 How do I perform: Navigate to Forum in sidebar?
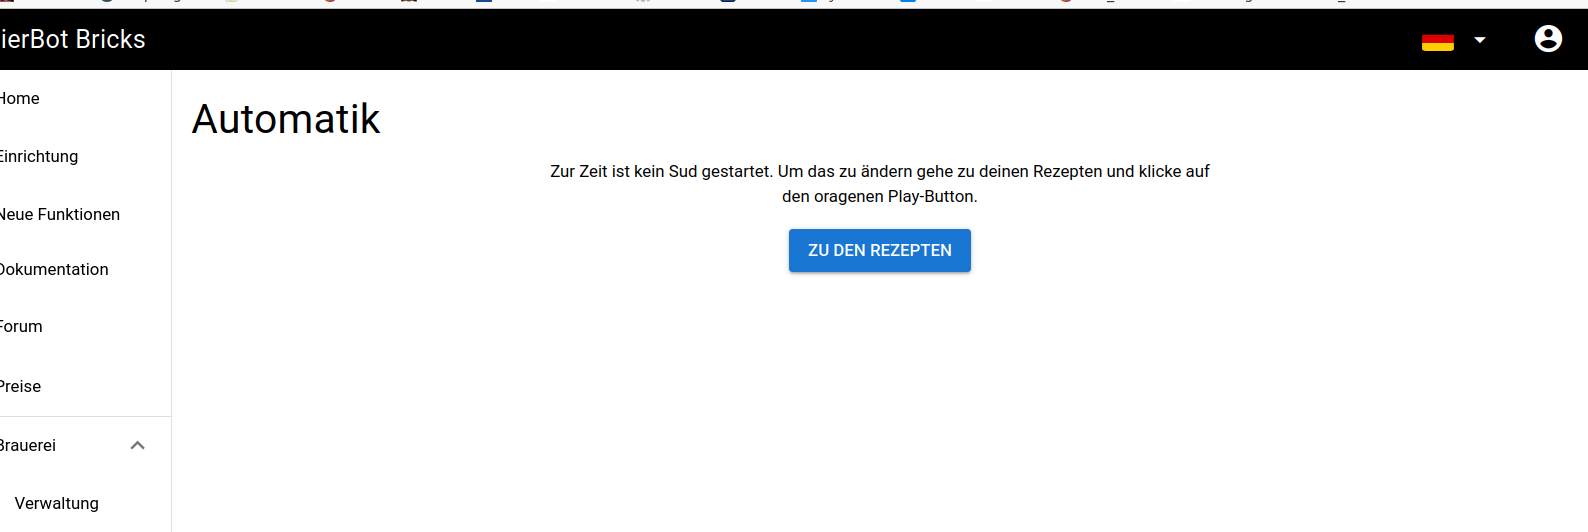tap(21, 326)
